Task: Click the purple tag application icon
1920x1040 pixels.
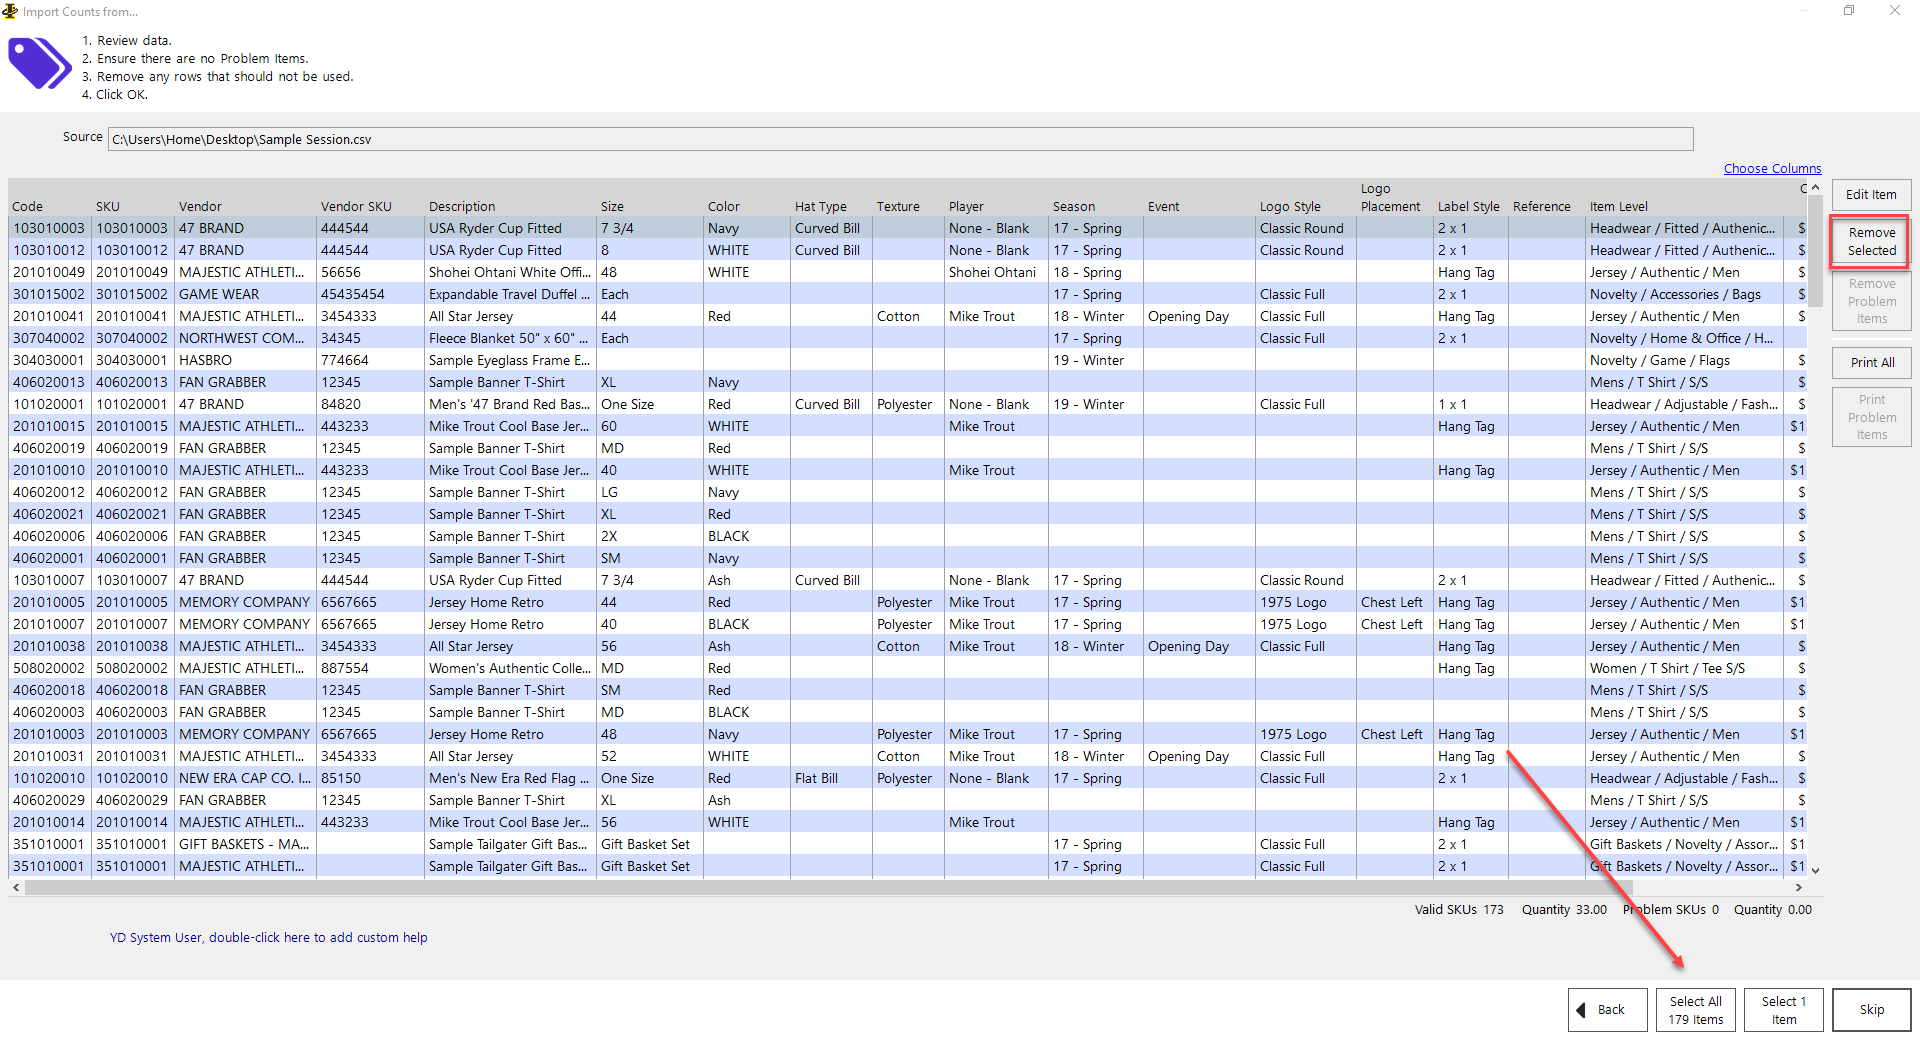Action: [39, 64]
